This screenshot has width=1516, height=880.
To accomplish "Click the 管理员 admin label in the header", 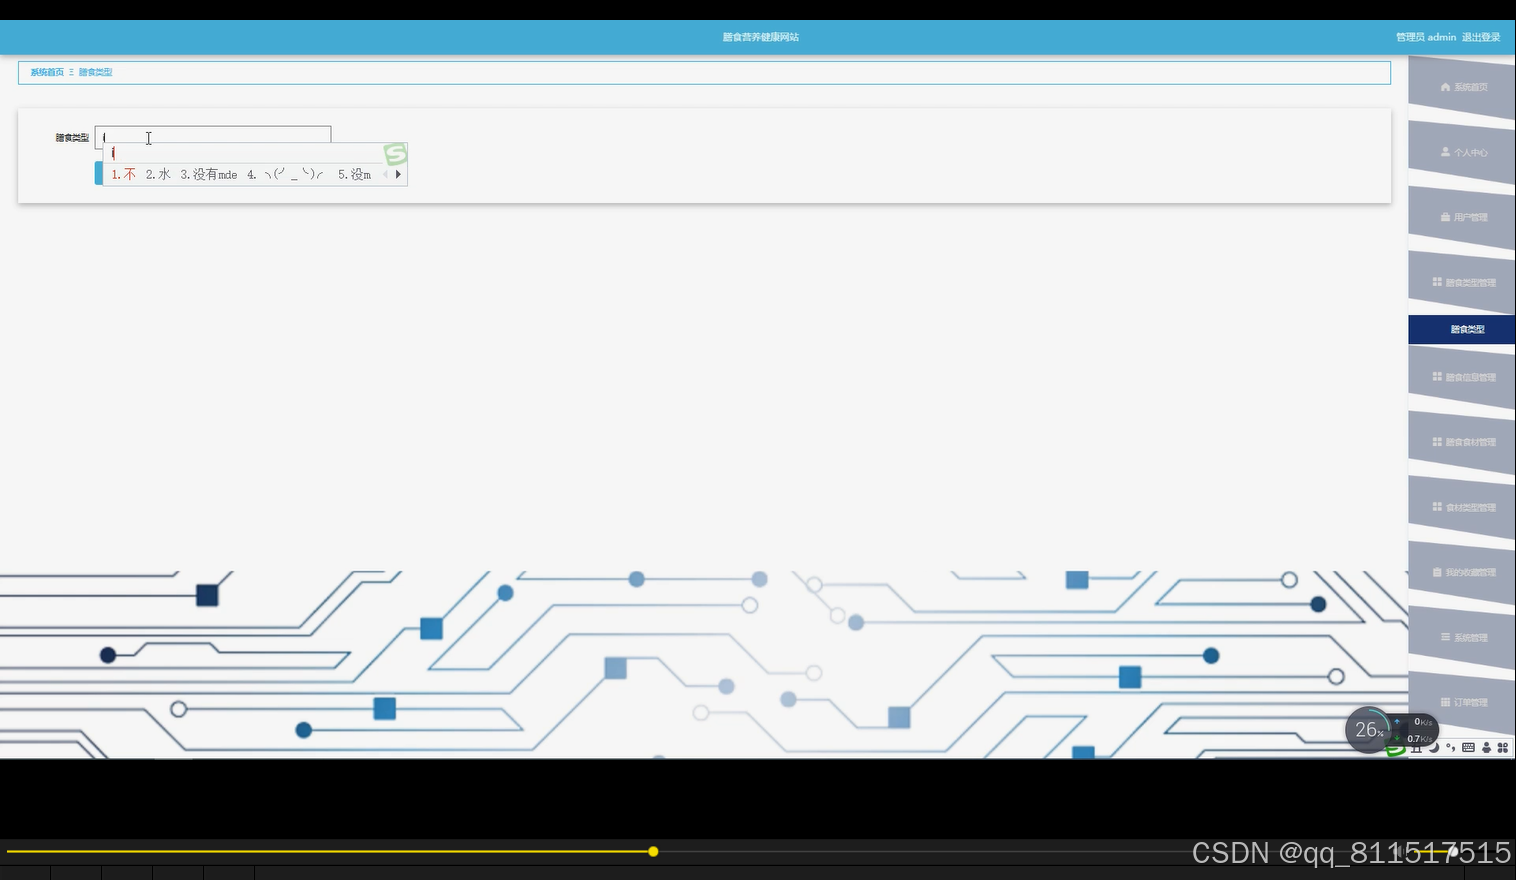I will (1426, 37).
